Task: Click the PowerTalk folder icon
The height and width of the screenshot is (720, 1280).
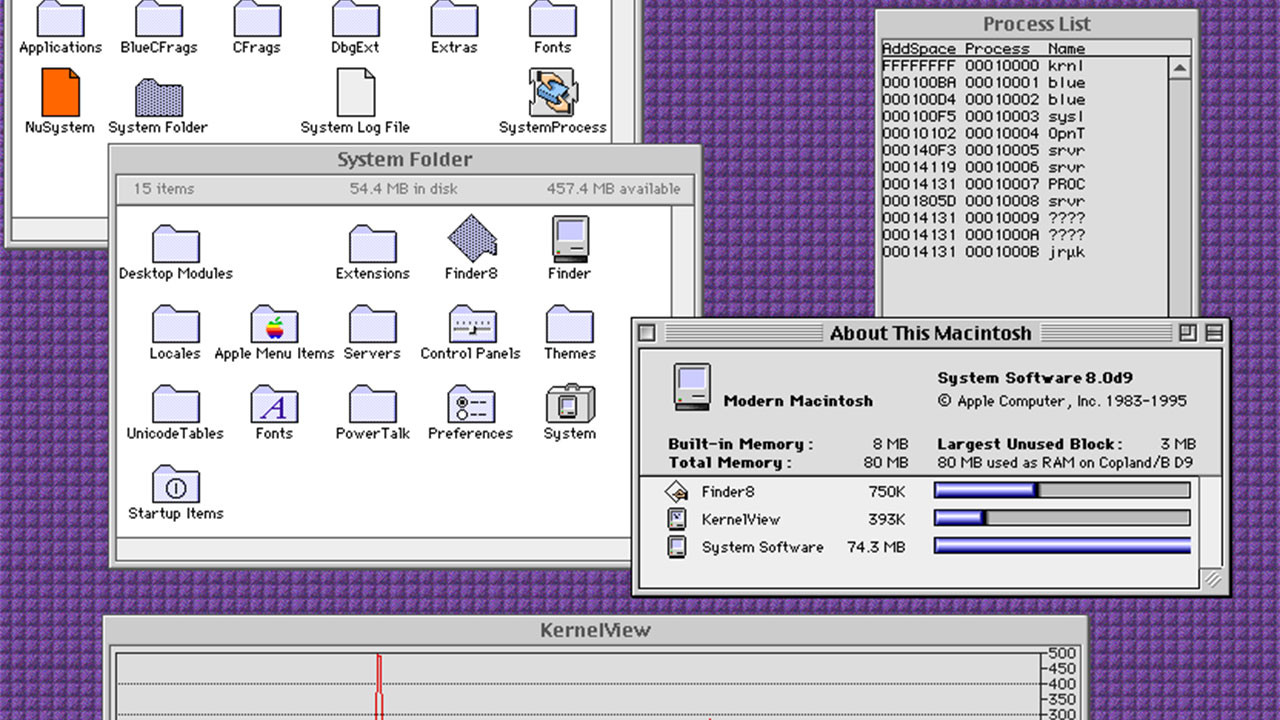Action: tap(373, 404)
